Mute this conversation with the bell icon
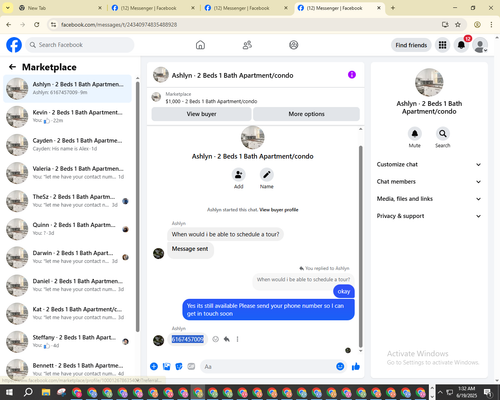The width and height of the screenshot is (500, 400). coord(415,134)
